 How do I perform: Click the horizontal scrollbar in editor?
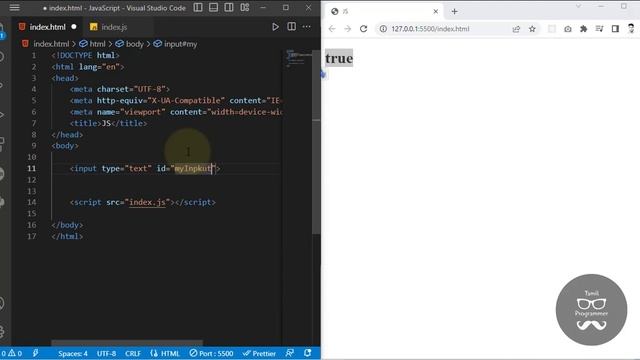click(127, 342)
